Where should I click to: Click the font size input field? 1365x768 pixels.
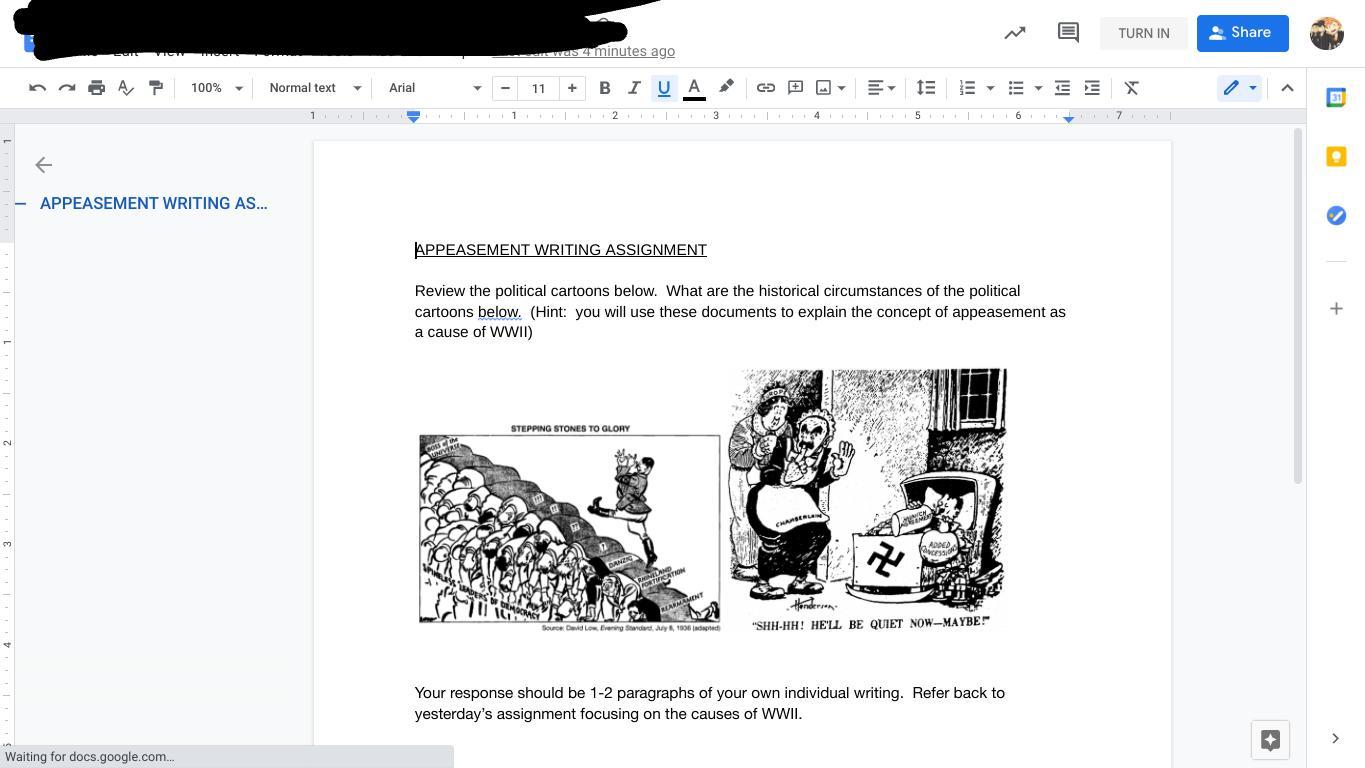pyautogui.click(x=538, y=88)
